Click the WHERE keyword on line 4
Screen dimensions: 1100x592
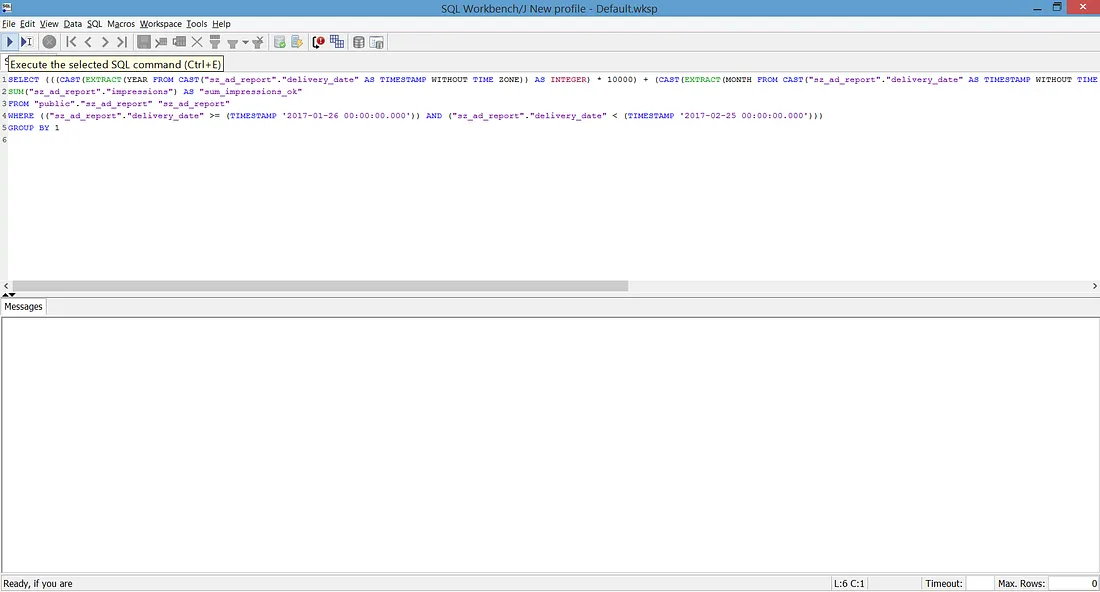click(x=21, y=116)
